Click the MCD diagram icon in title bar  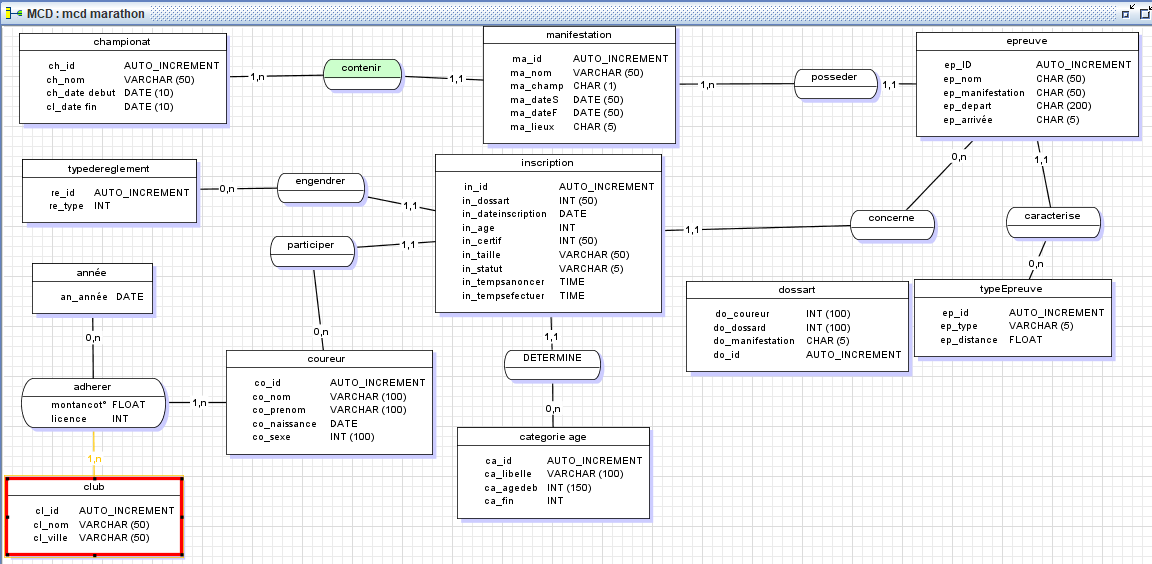click(13, 14)
